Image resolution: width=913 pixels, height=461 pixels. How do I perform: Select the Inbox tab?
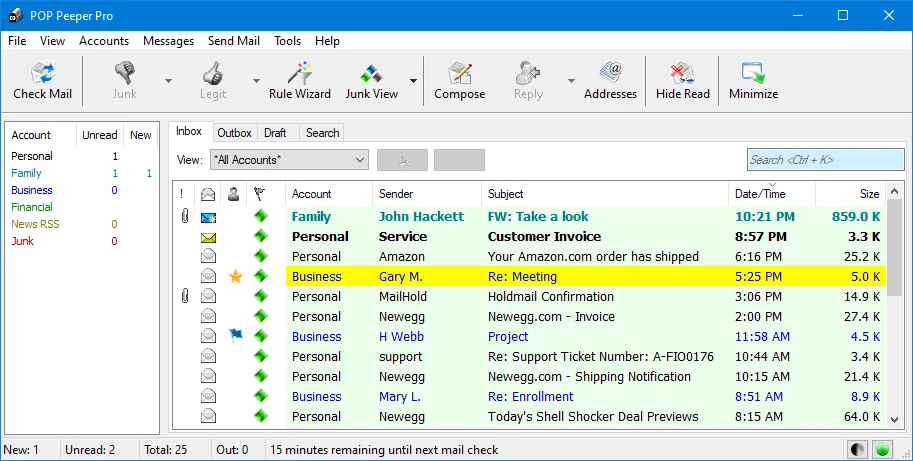pos(189,132)
